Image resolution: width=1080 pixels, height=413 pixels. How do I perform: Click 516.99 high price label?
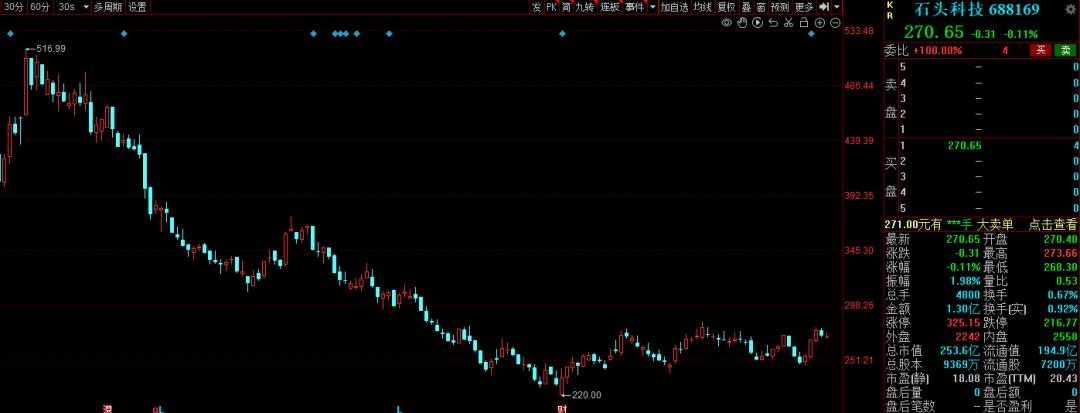pos(50,48)
